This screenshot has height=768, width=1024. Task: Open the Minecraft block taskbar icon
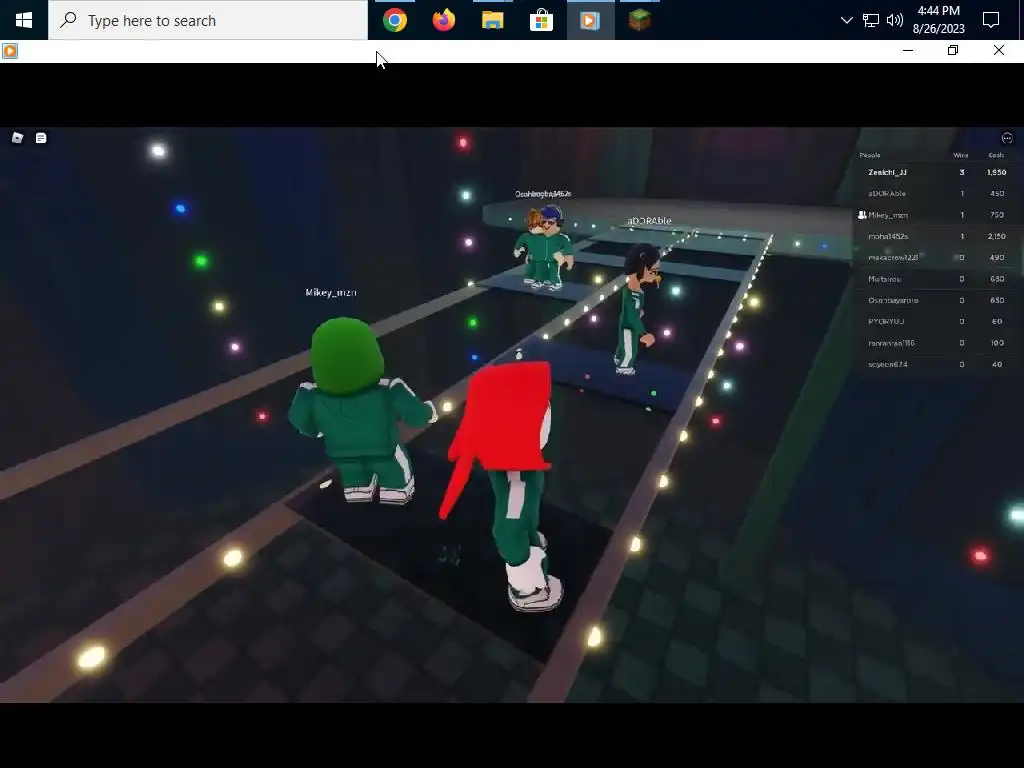pyautogui.click(x=639, y=20)
